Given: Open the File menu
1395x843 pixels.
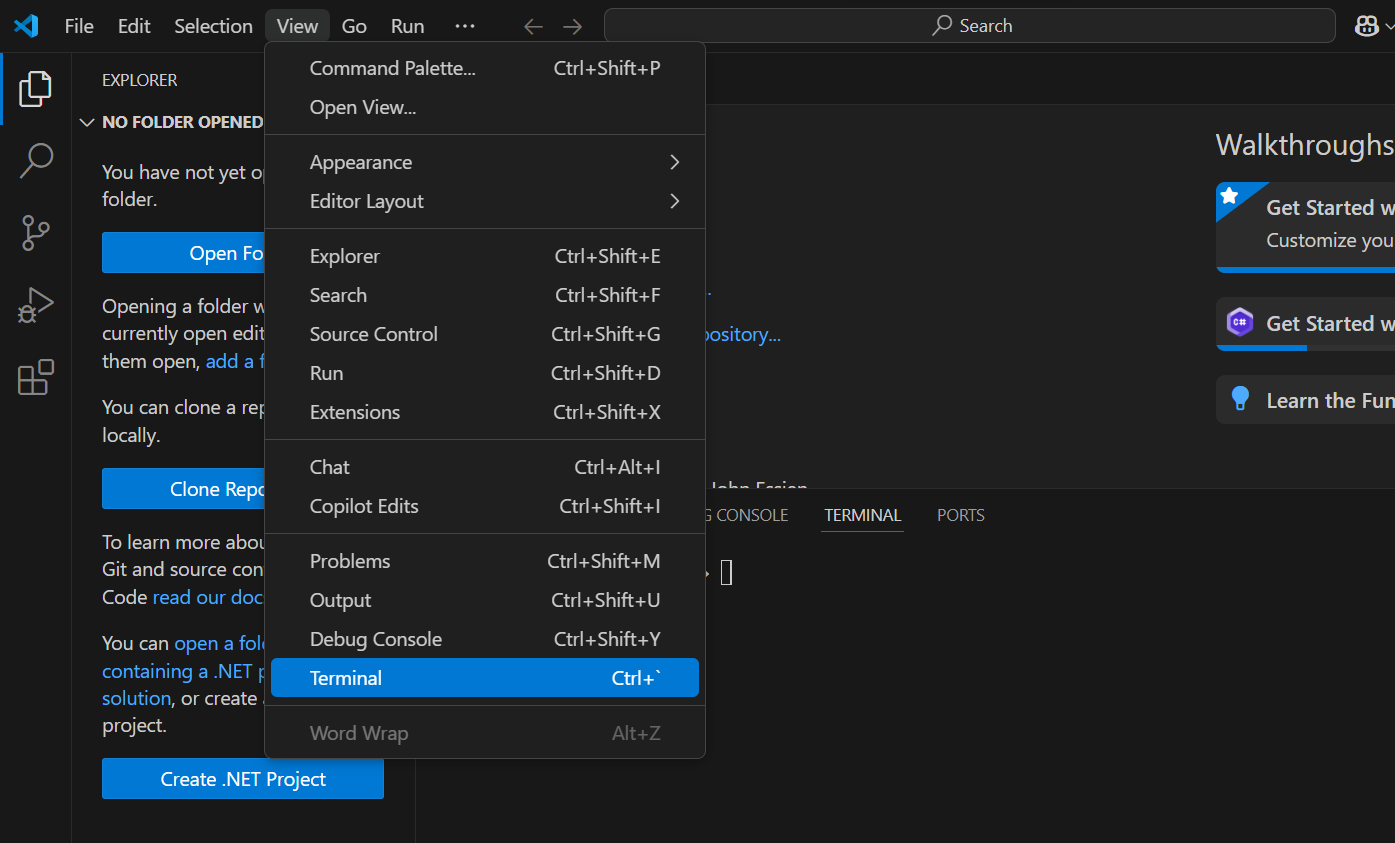Looking at the screenshot, I should [79, 26].
